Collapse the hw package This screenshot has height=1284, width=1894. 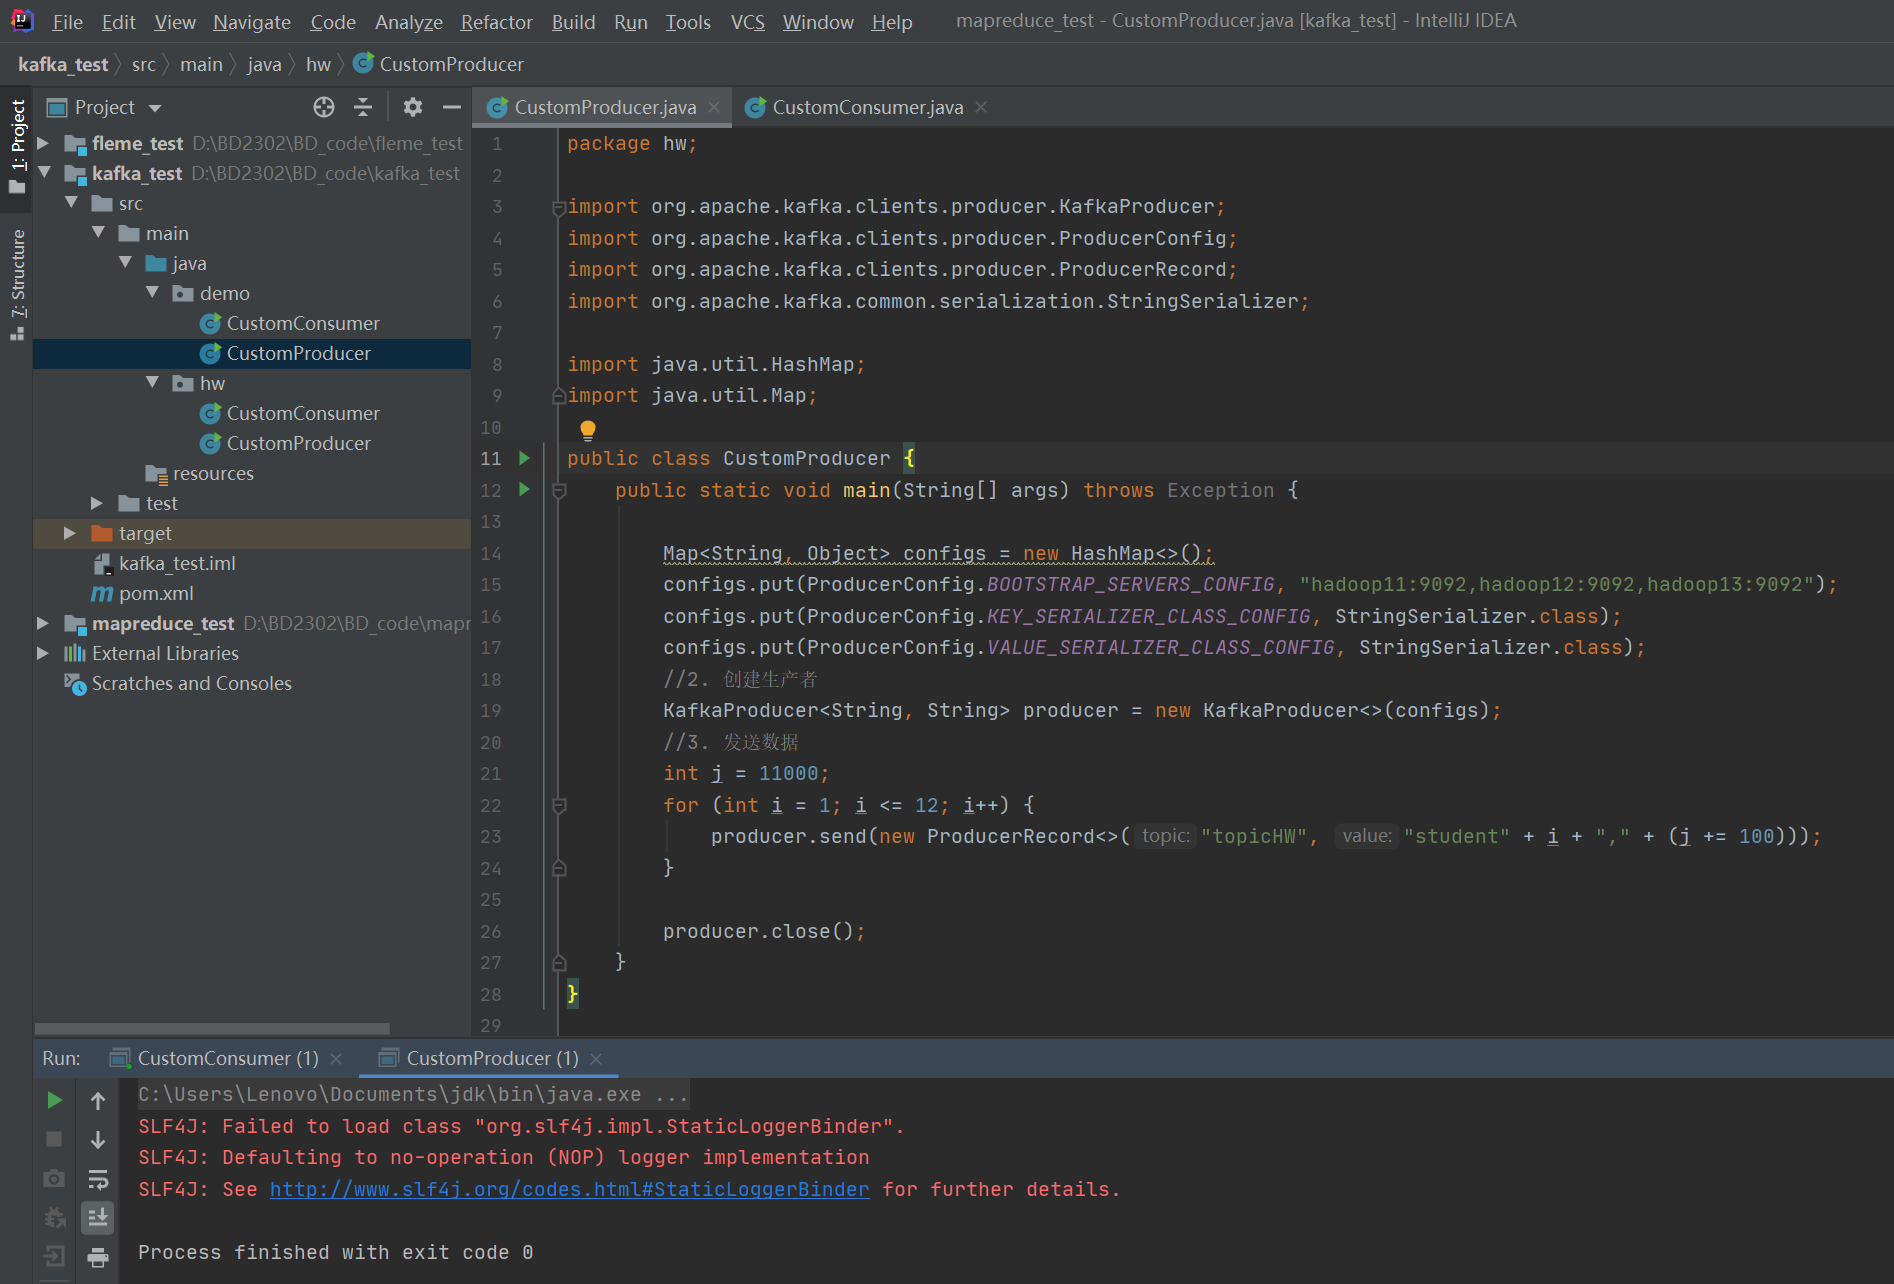(x=152, y=383)
